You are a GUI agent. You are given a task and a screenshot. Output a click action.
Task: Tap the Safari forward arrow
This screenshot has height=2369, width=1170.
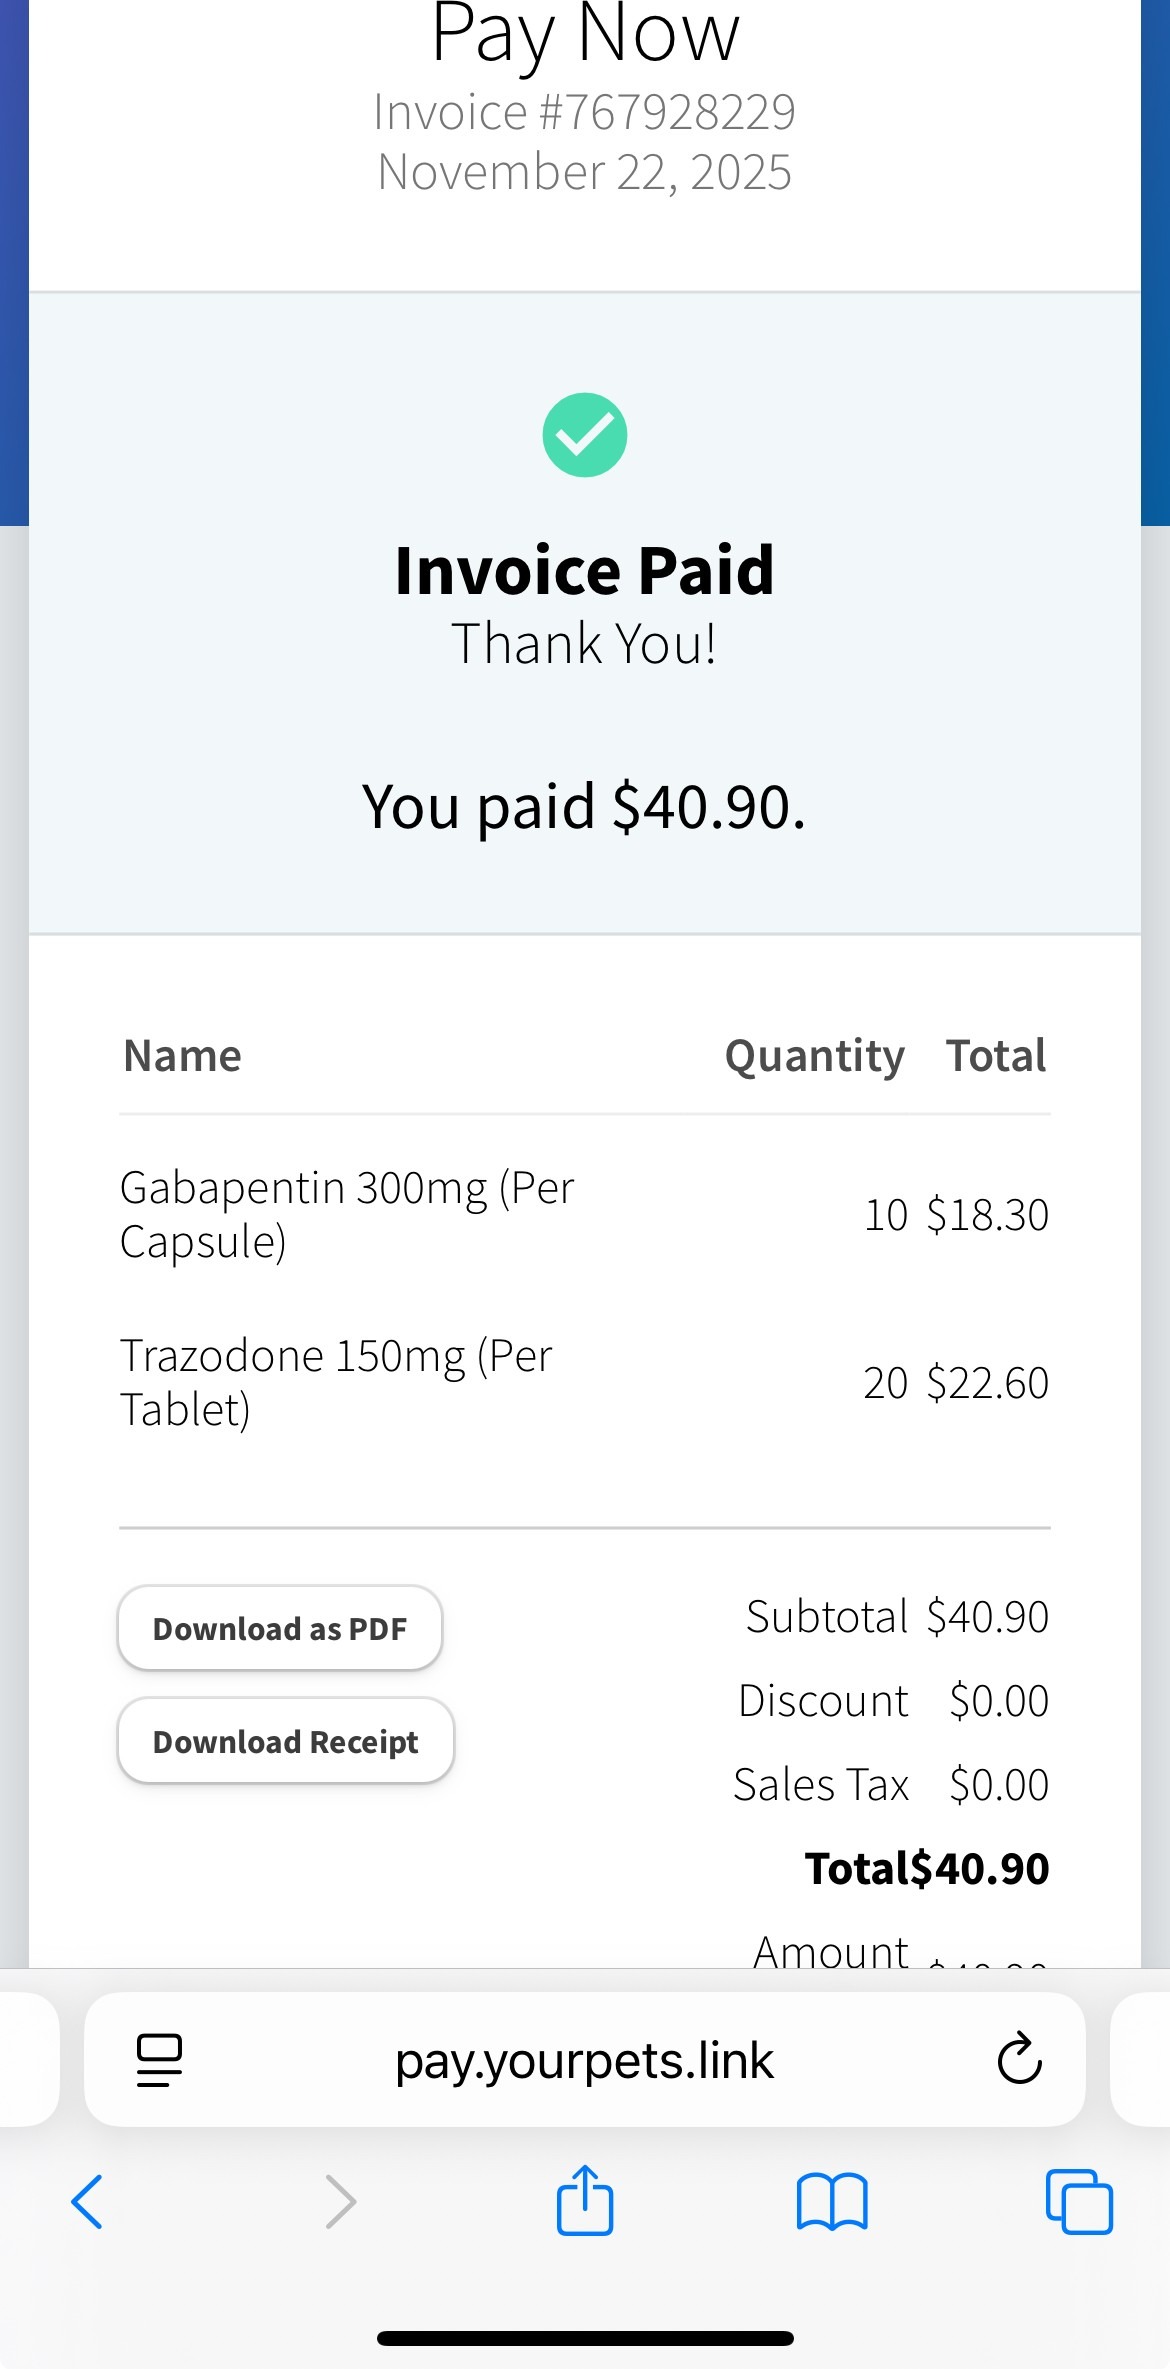pyautogui.click(x=341, y=2202)
